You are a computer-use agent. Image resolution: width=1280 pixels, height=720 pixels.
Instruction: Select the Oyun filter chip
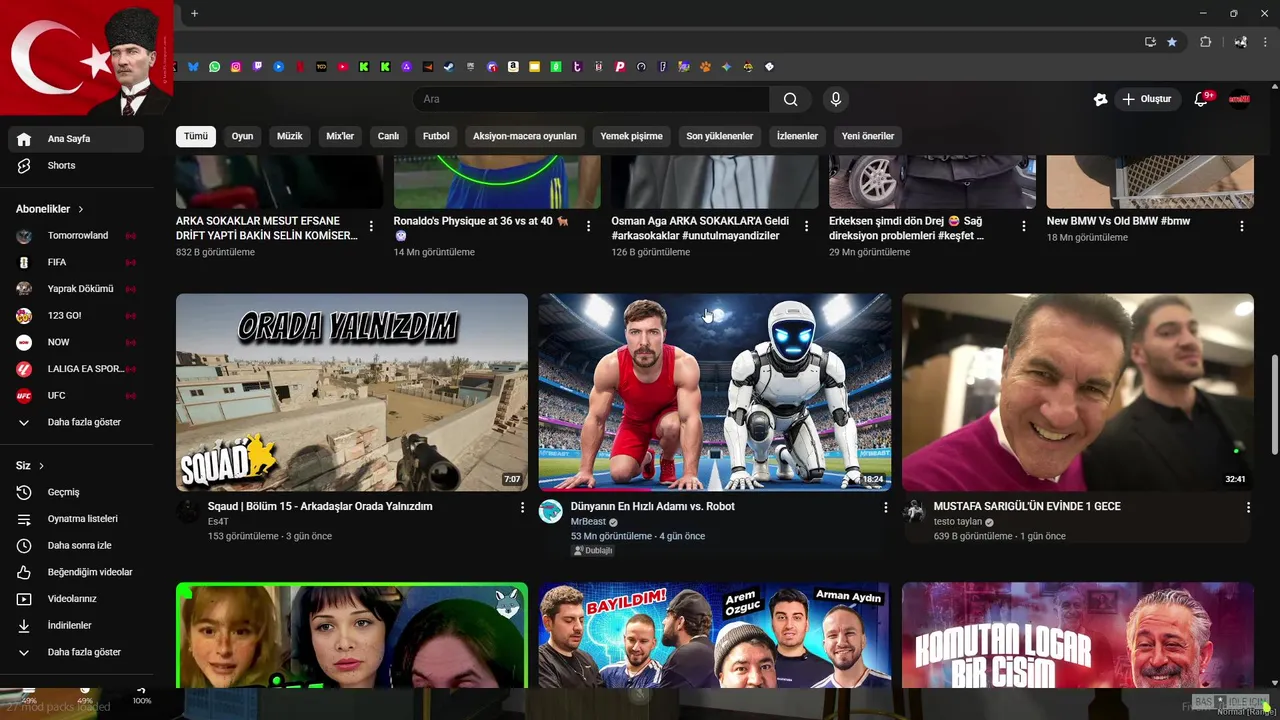(x=243, y=136)
